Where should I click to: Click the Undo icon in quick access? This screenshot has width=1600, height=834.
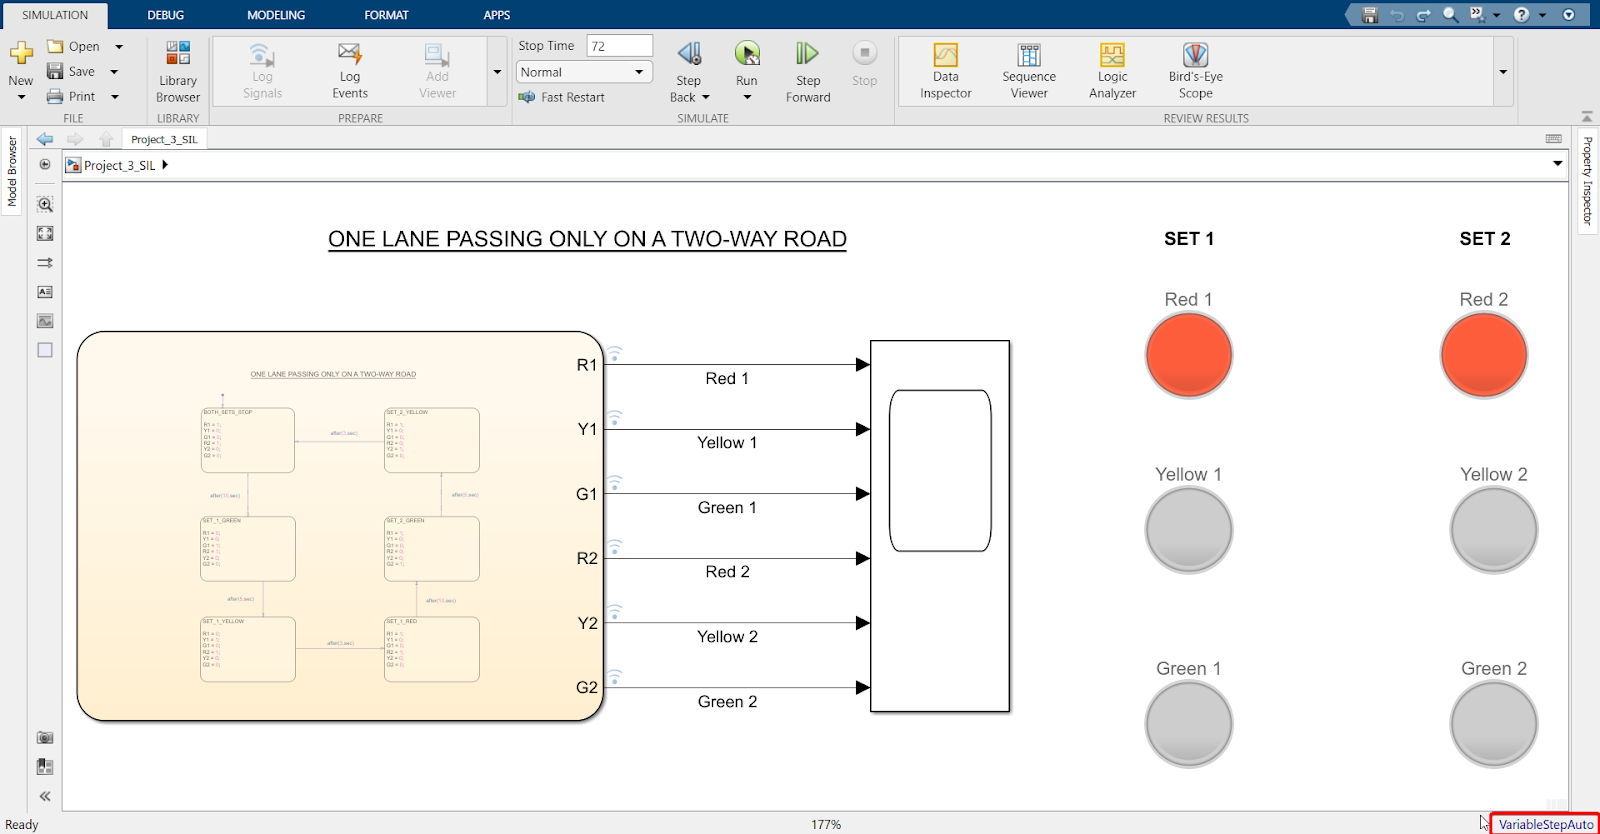pyautogui.click(x=1397, y=15)
